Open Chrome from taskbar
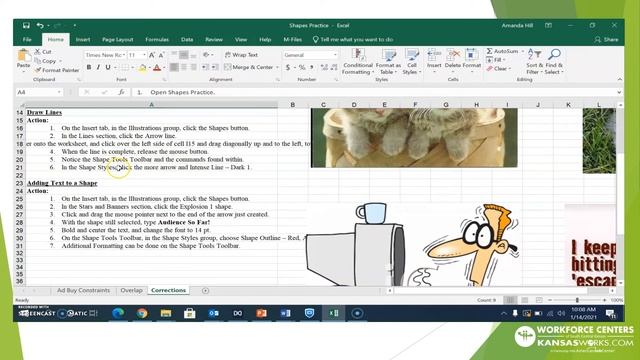 click(142, 313)
